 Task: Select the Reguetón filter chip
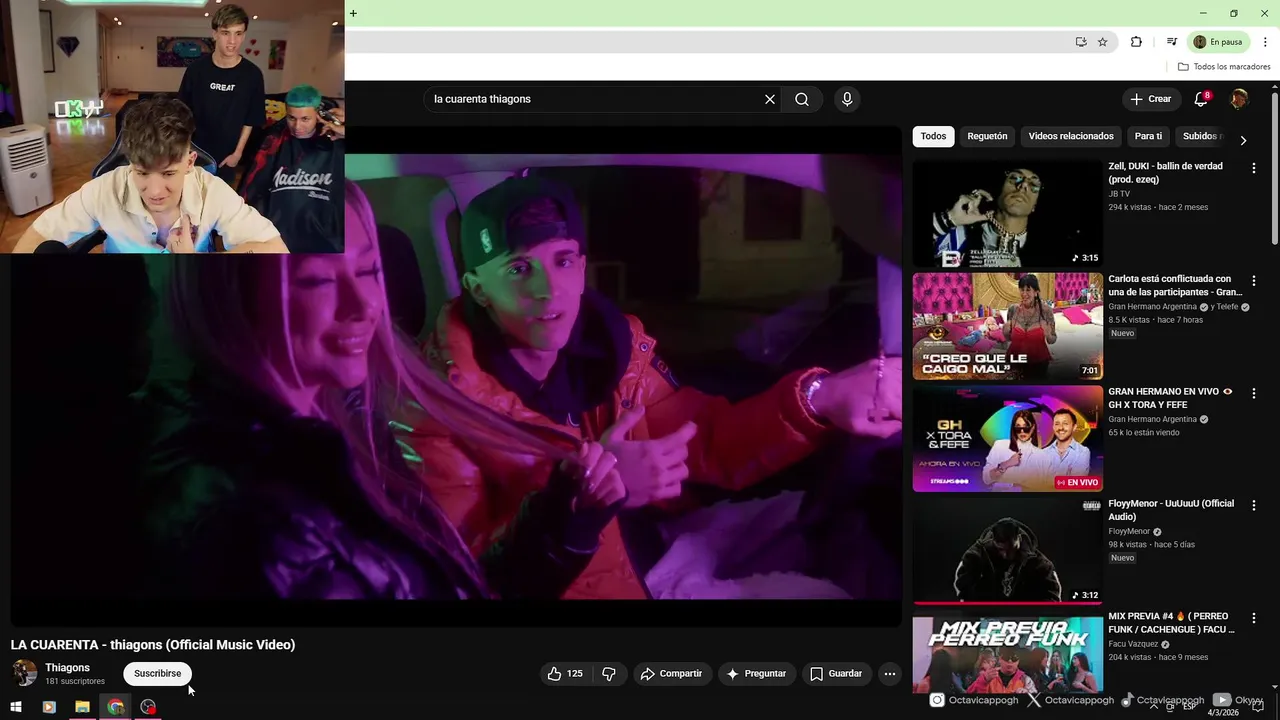tap(987, 136)
